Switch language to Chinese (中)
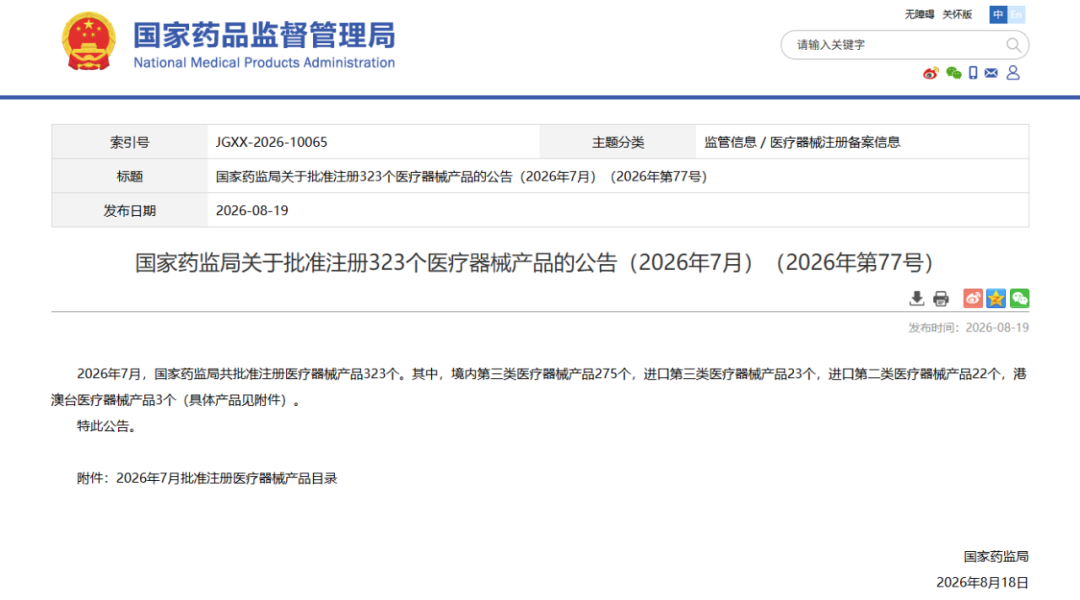The height and width of the screenshot is (600, 1080). 998,14
